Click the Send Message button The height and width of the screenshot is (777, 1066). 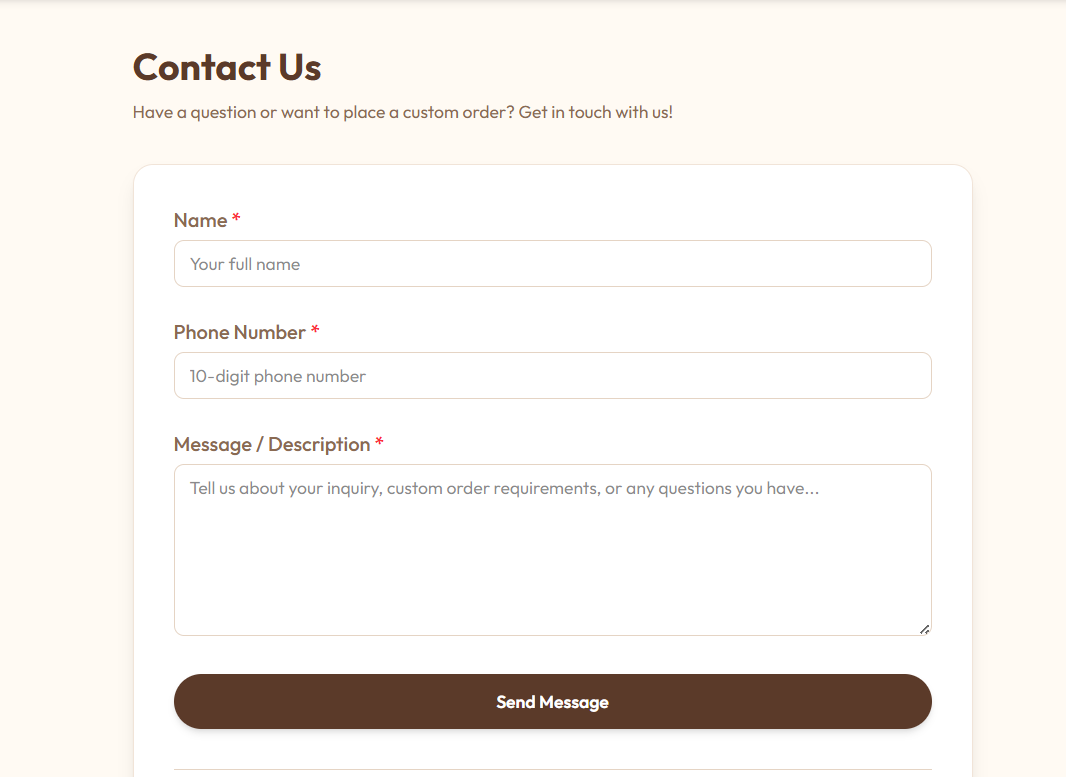553,701
